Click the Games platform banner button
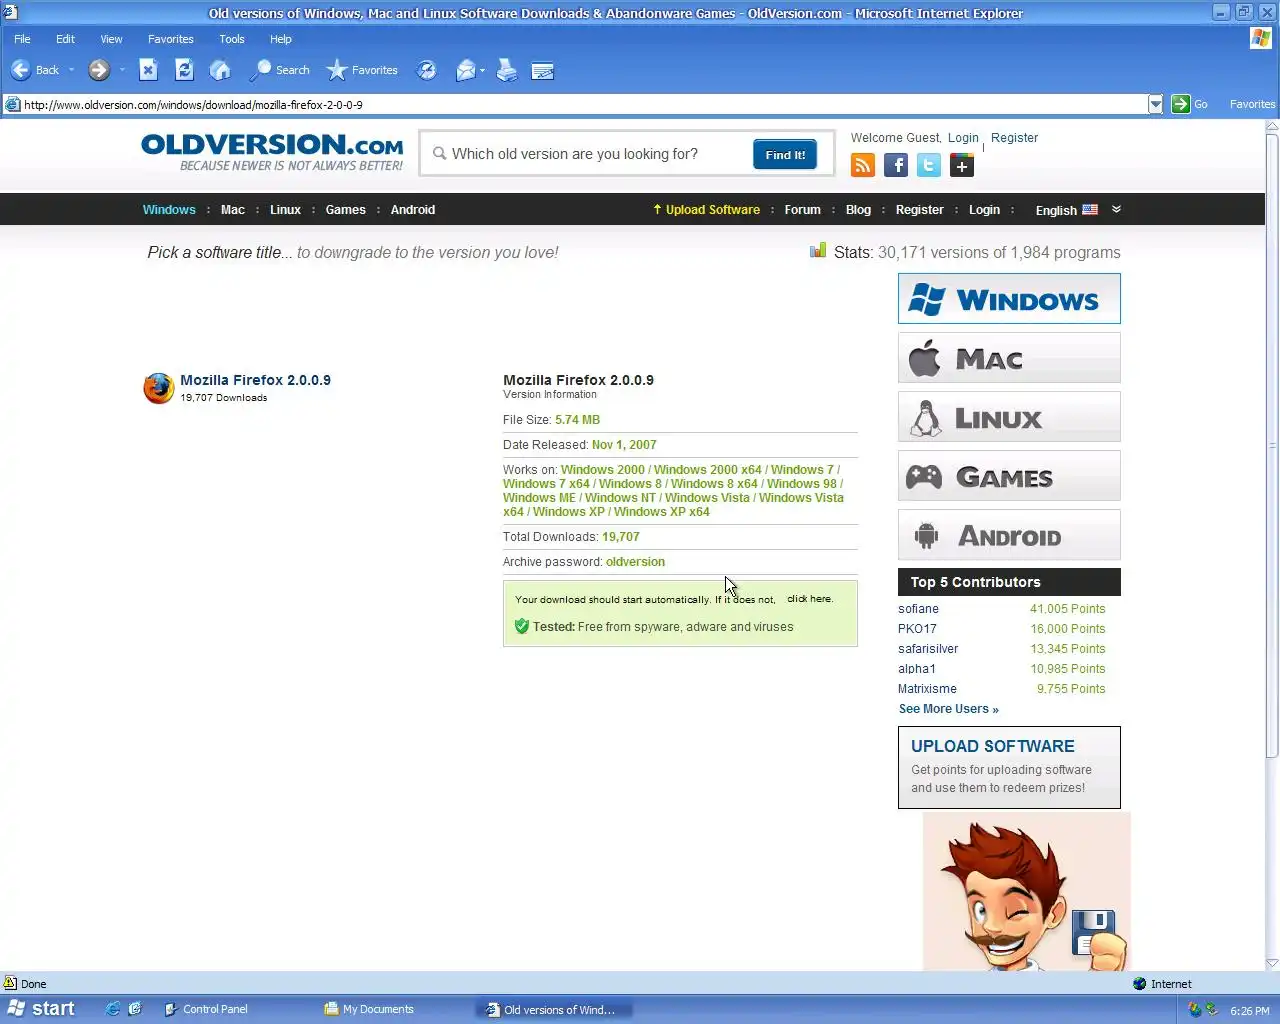1280x1024 pixels. coord(1009,476)
